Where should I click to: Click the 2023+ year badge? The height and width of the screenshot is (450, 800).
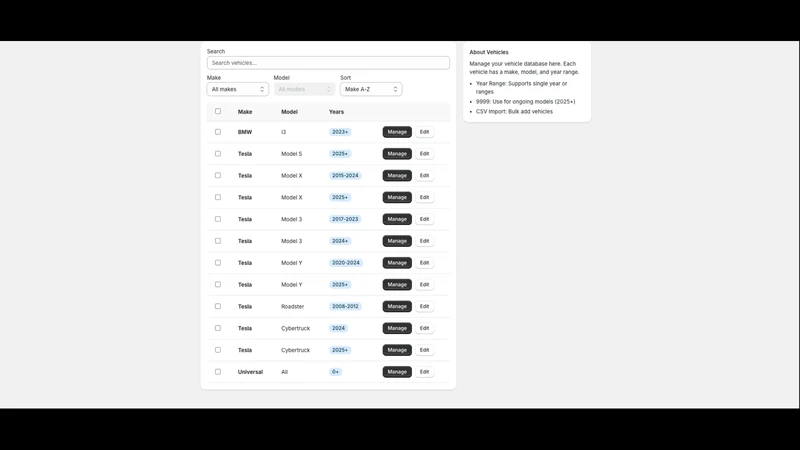pyautogui.click(x=340, y=132)
